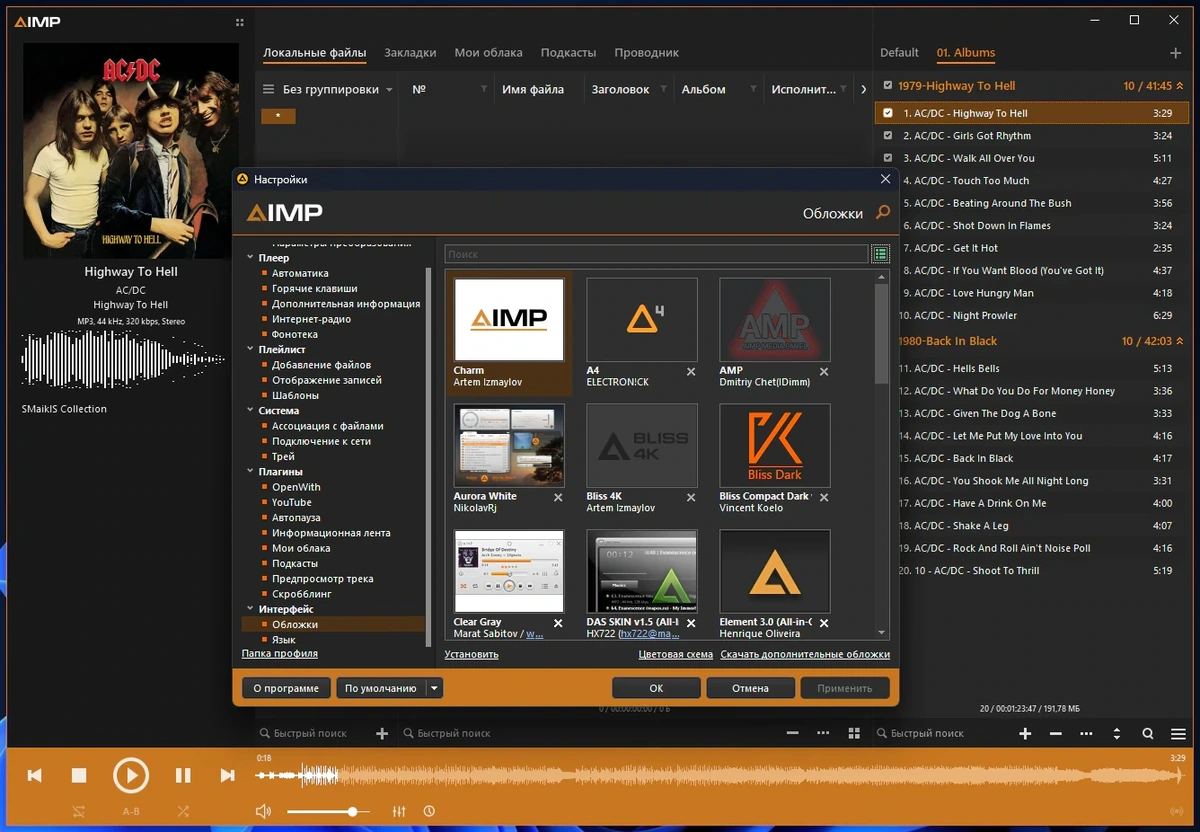The image size is (1200, 832).
Task: Pause the current track
Action: point(183,775)
